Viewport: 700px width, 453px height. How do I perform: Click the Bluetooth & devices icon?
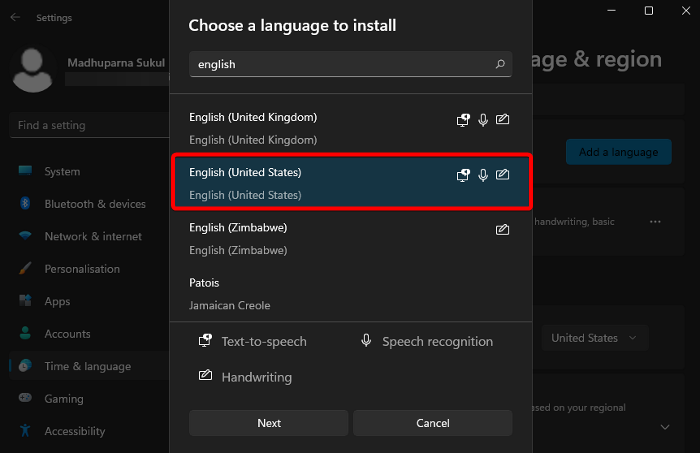(x=26, y=204)
